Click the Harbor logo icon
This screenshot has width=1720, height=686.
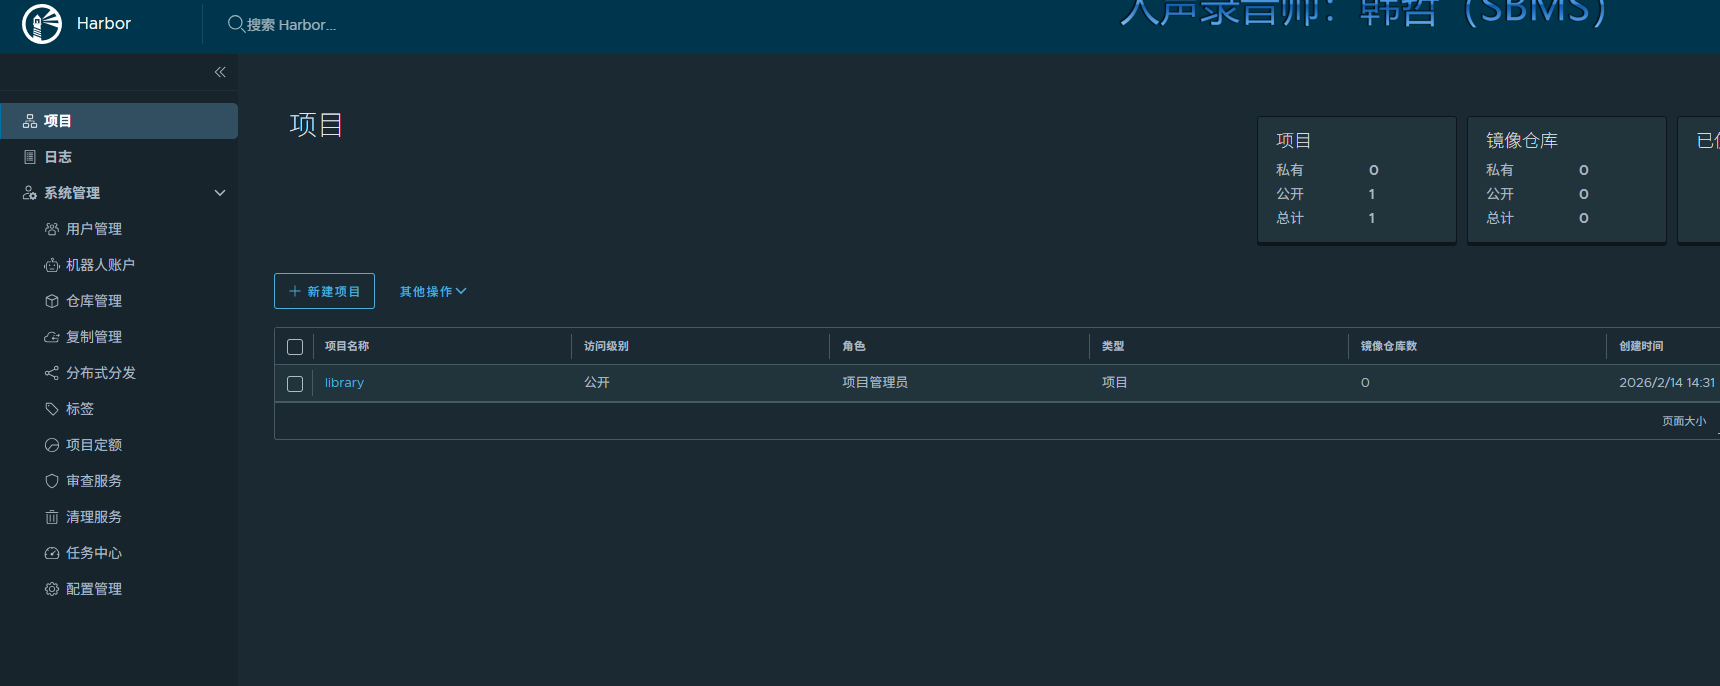click(x=42, y=24)
